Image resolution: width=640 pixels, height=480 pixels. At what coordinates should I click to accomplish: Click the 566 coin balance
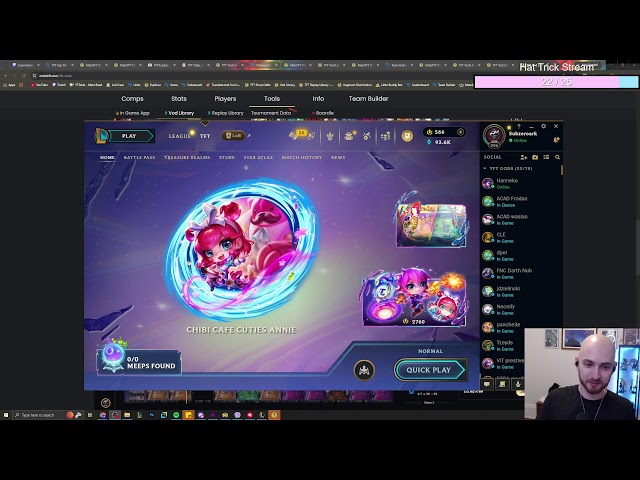tap(439, 132)
